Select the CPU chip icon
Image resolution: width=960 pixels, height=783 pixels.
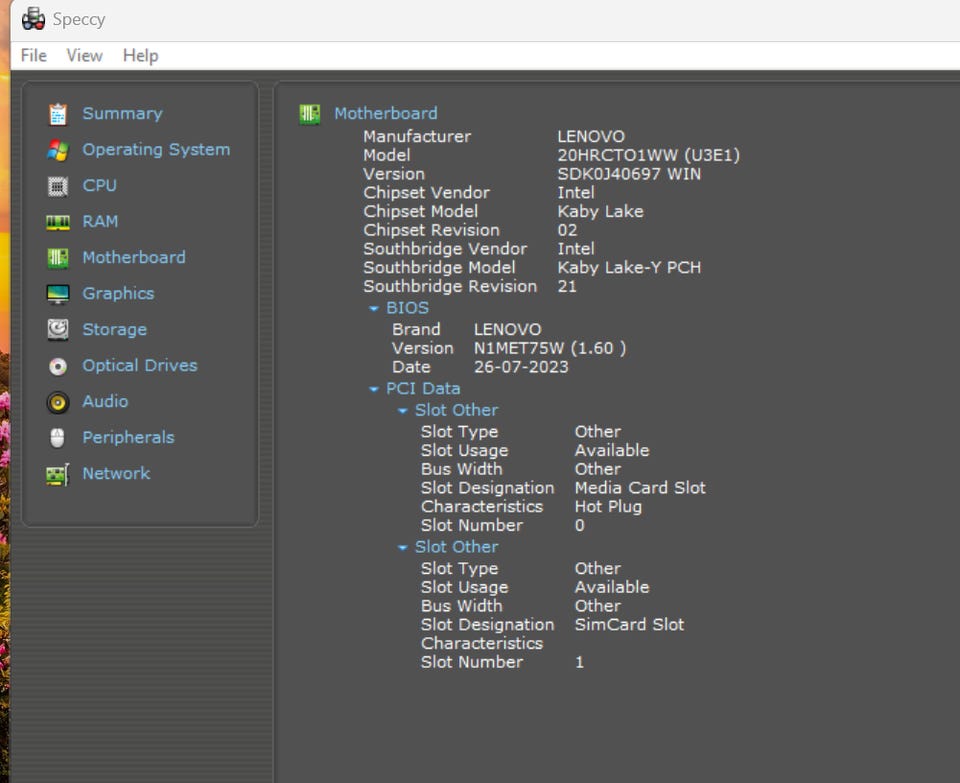click(58, 186)
